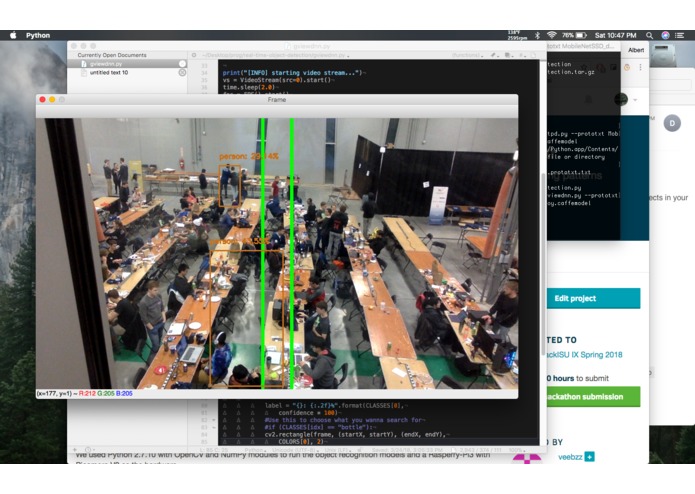Click the Sat 10:47 PM clock
Screen dimensions: 695x494
[x=615, y=35]
